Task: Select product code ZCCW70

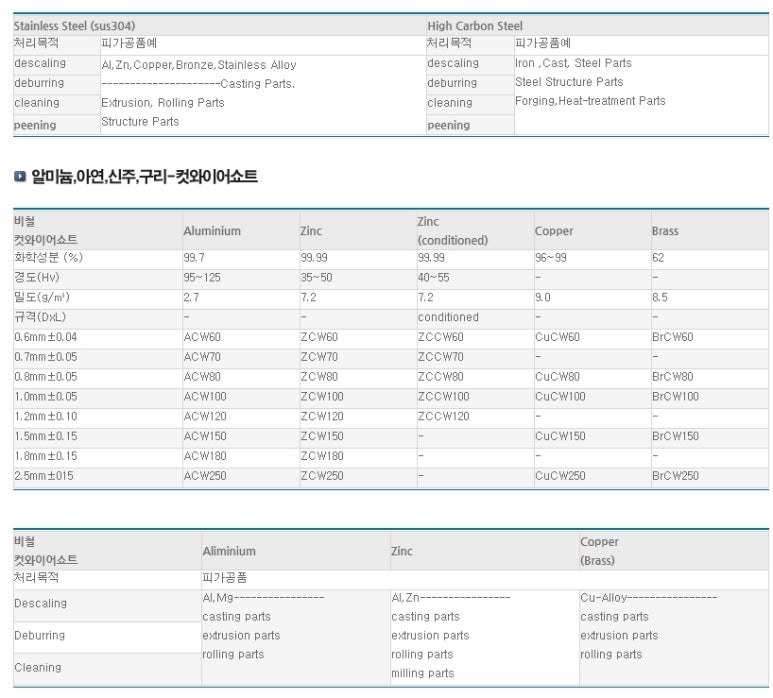Action: click(x=441, y=356)
